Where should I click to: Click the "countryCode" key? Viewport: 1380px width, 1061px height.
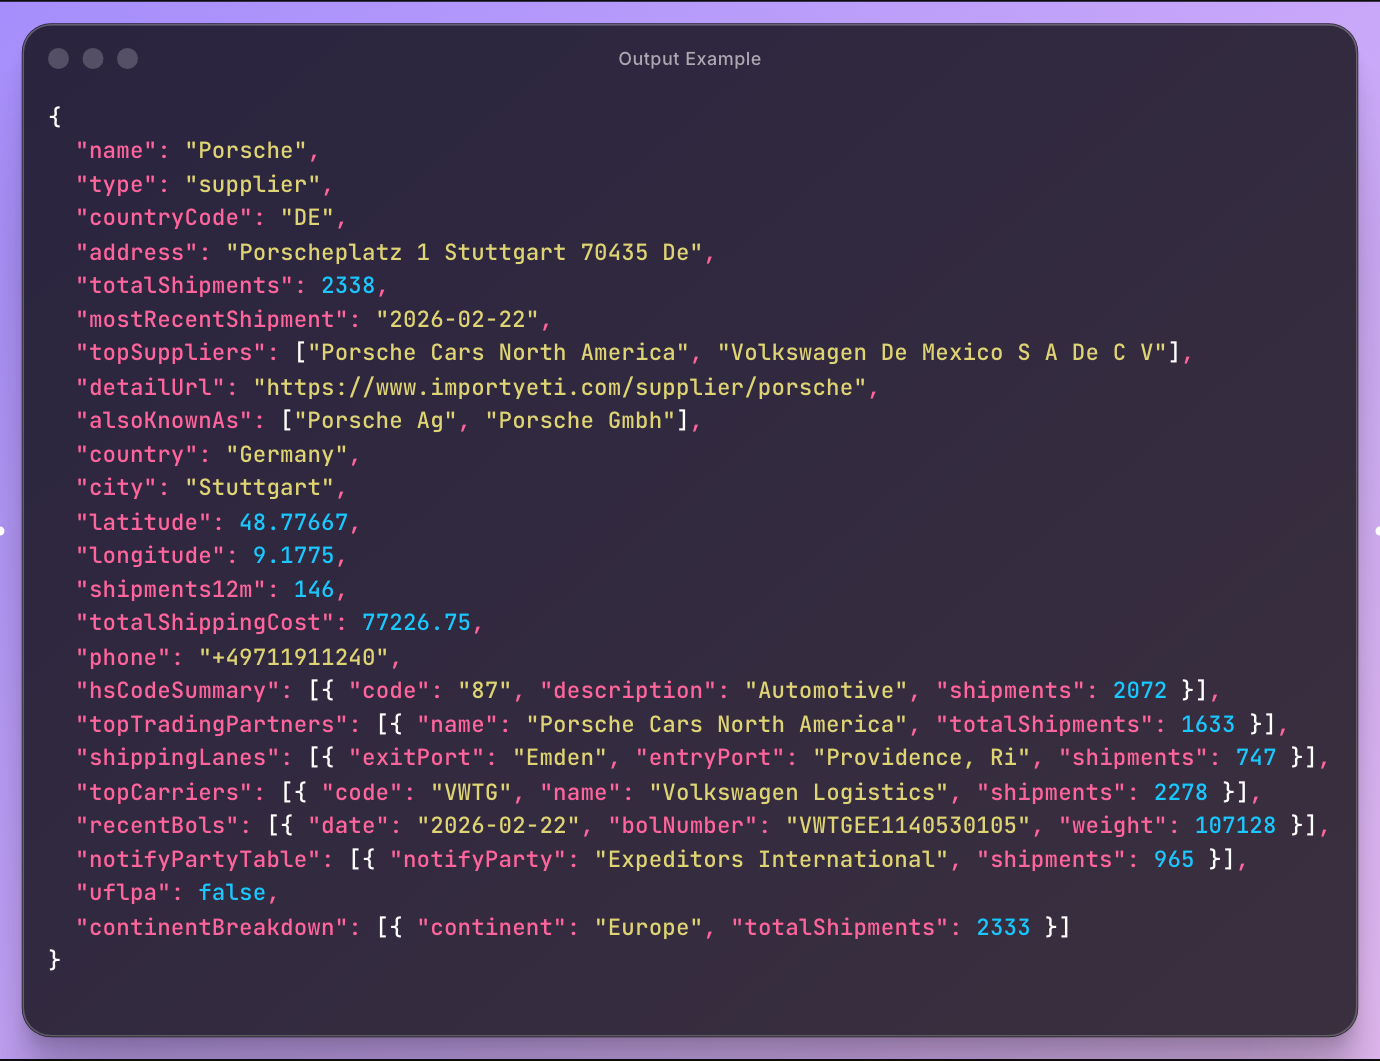point(165,217)
